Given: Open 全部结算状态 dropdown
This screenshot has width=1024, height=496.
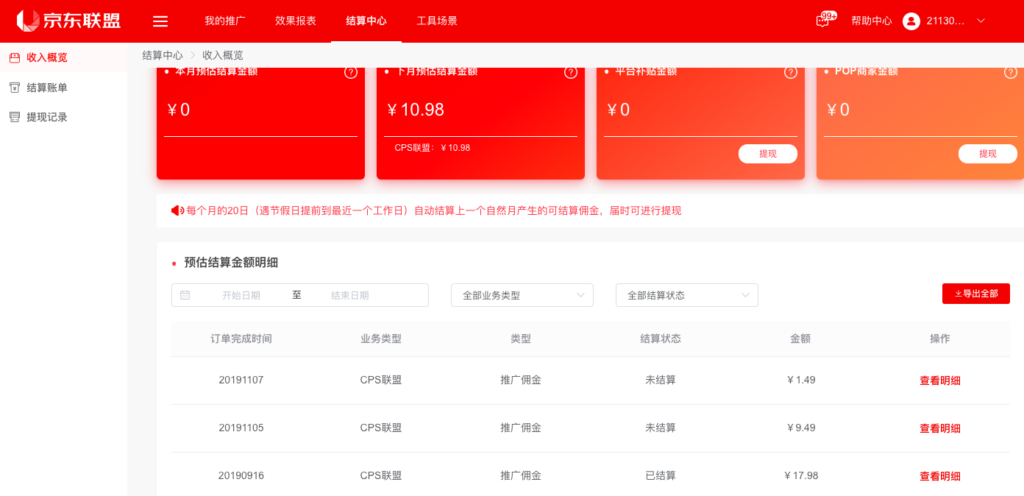Looking at the screenshot, I should coord(687,295).
